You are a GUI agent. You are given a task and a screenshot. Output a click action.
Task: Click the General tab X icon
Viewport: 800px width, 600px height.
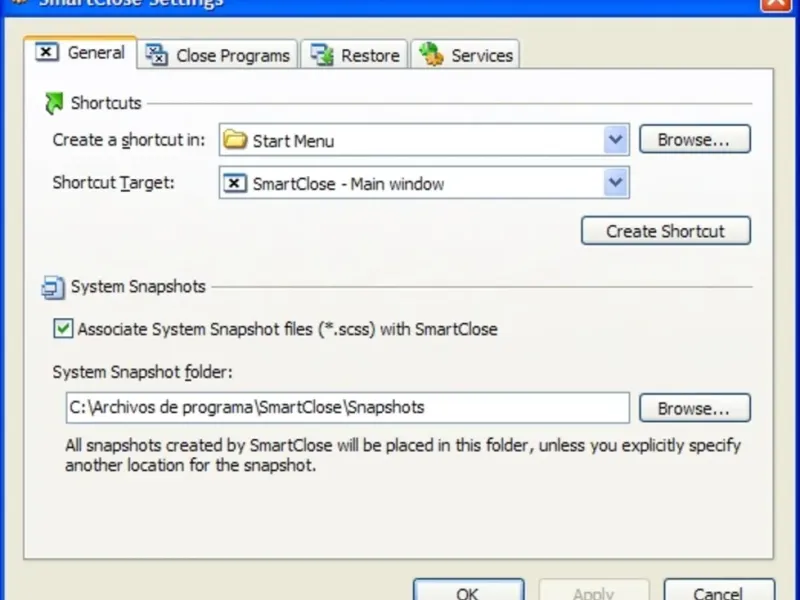point(46,52)
